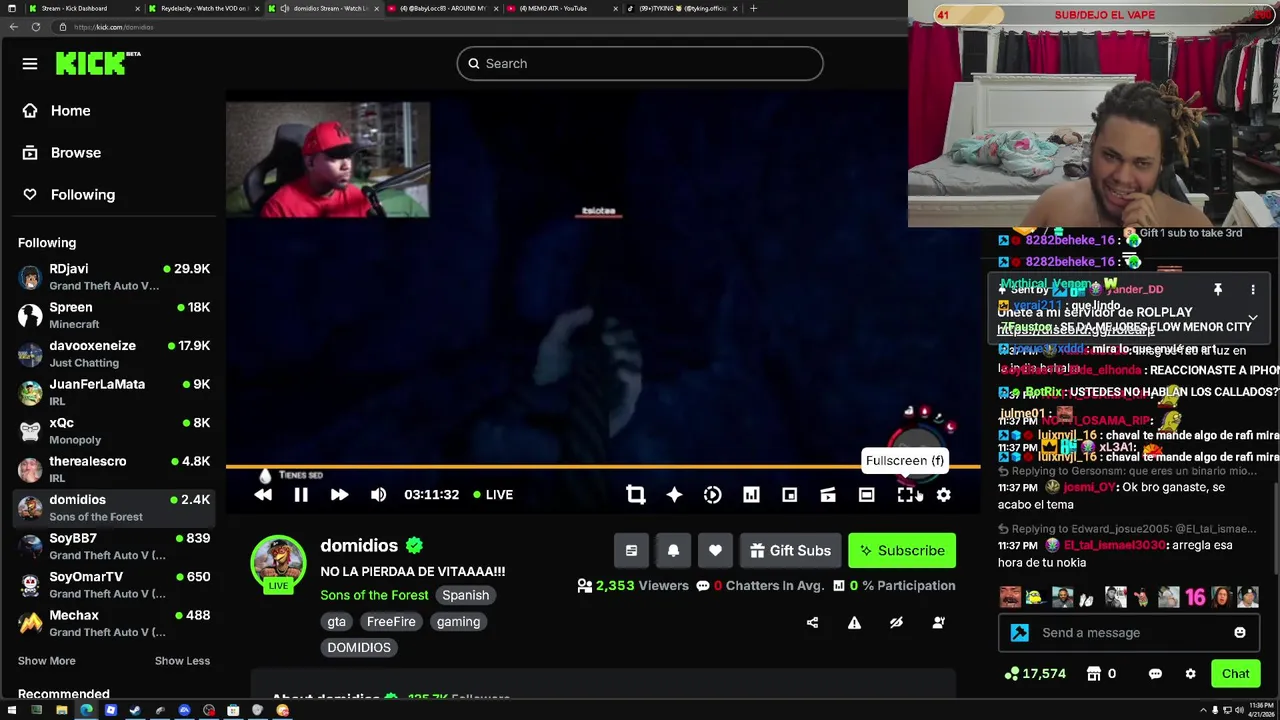Image resolution: width=1280 pixels, height=720 pixels.
Task: Open Mechax's channel
Action: tap(114, 624)
